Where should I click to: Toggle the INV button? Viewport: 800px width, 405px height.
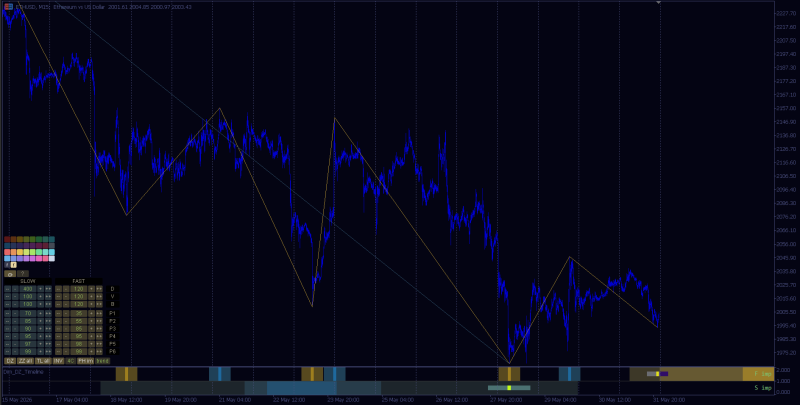59,361
